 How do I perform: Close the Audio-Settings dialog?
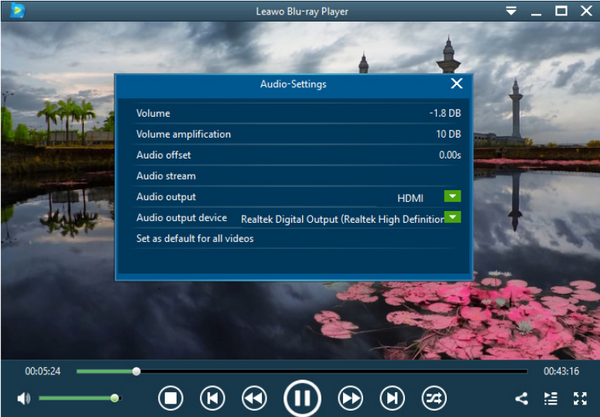pyautogui.click(x=457, y=85)
